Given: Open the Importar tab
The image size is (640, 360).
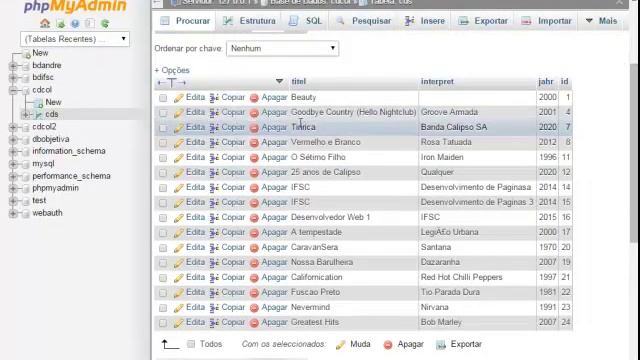Looking at the screenshot, I should [547, 21].
